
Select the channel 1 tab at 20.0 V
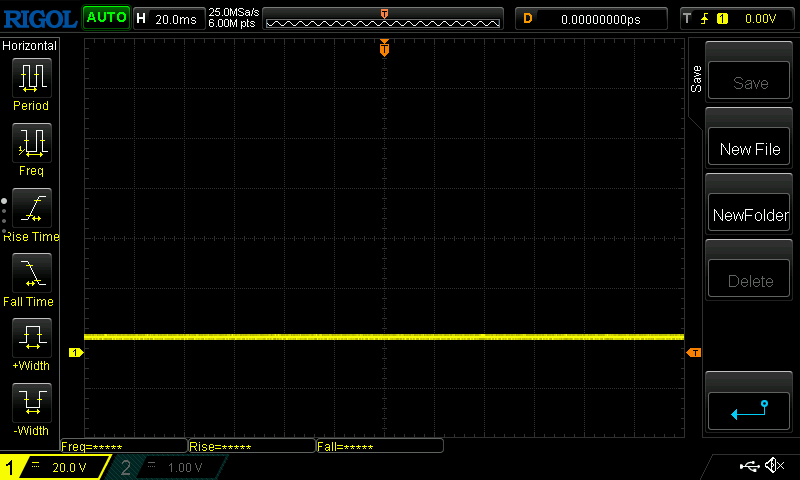click(56, 467)
